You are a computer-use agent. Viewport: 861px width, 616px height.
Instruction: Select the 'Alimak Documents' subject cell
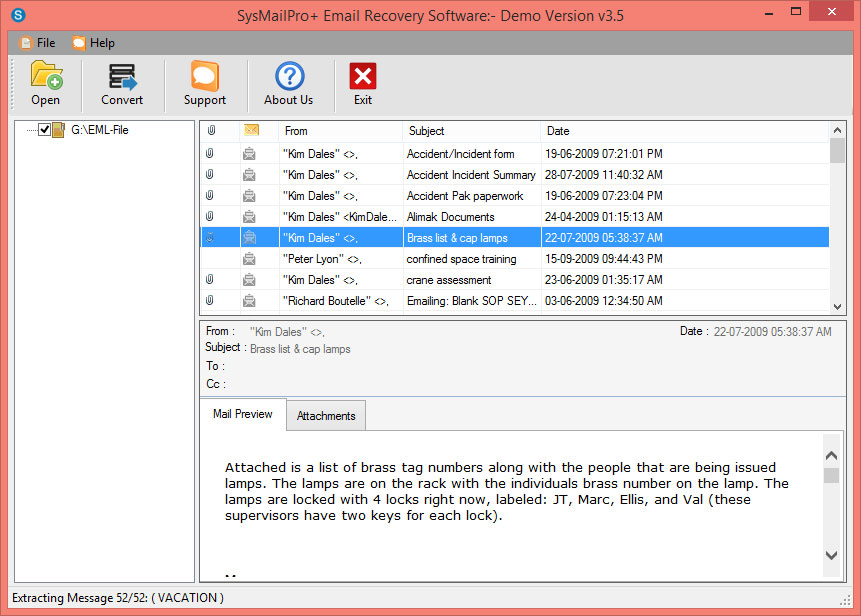point(472,216)
